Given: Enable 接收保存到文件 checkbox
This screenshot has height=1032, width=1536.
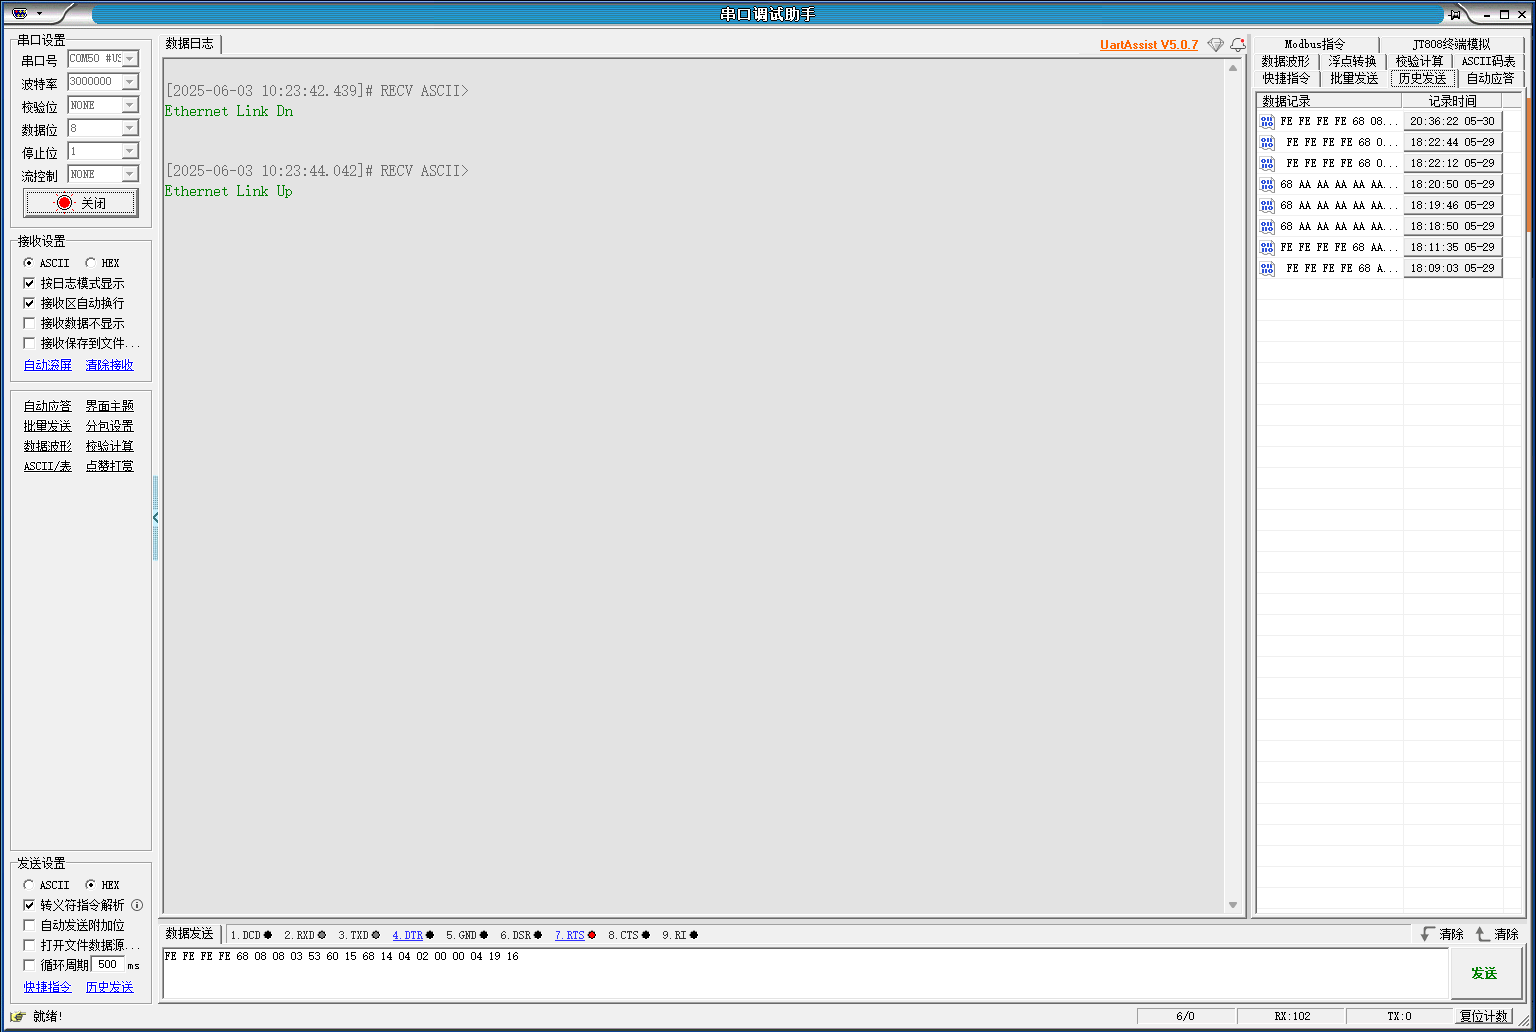Looking at the screenshot, I should pyautogui.click(x=29, y=343).
